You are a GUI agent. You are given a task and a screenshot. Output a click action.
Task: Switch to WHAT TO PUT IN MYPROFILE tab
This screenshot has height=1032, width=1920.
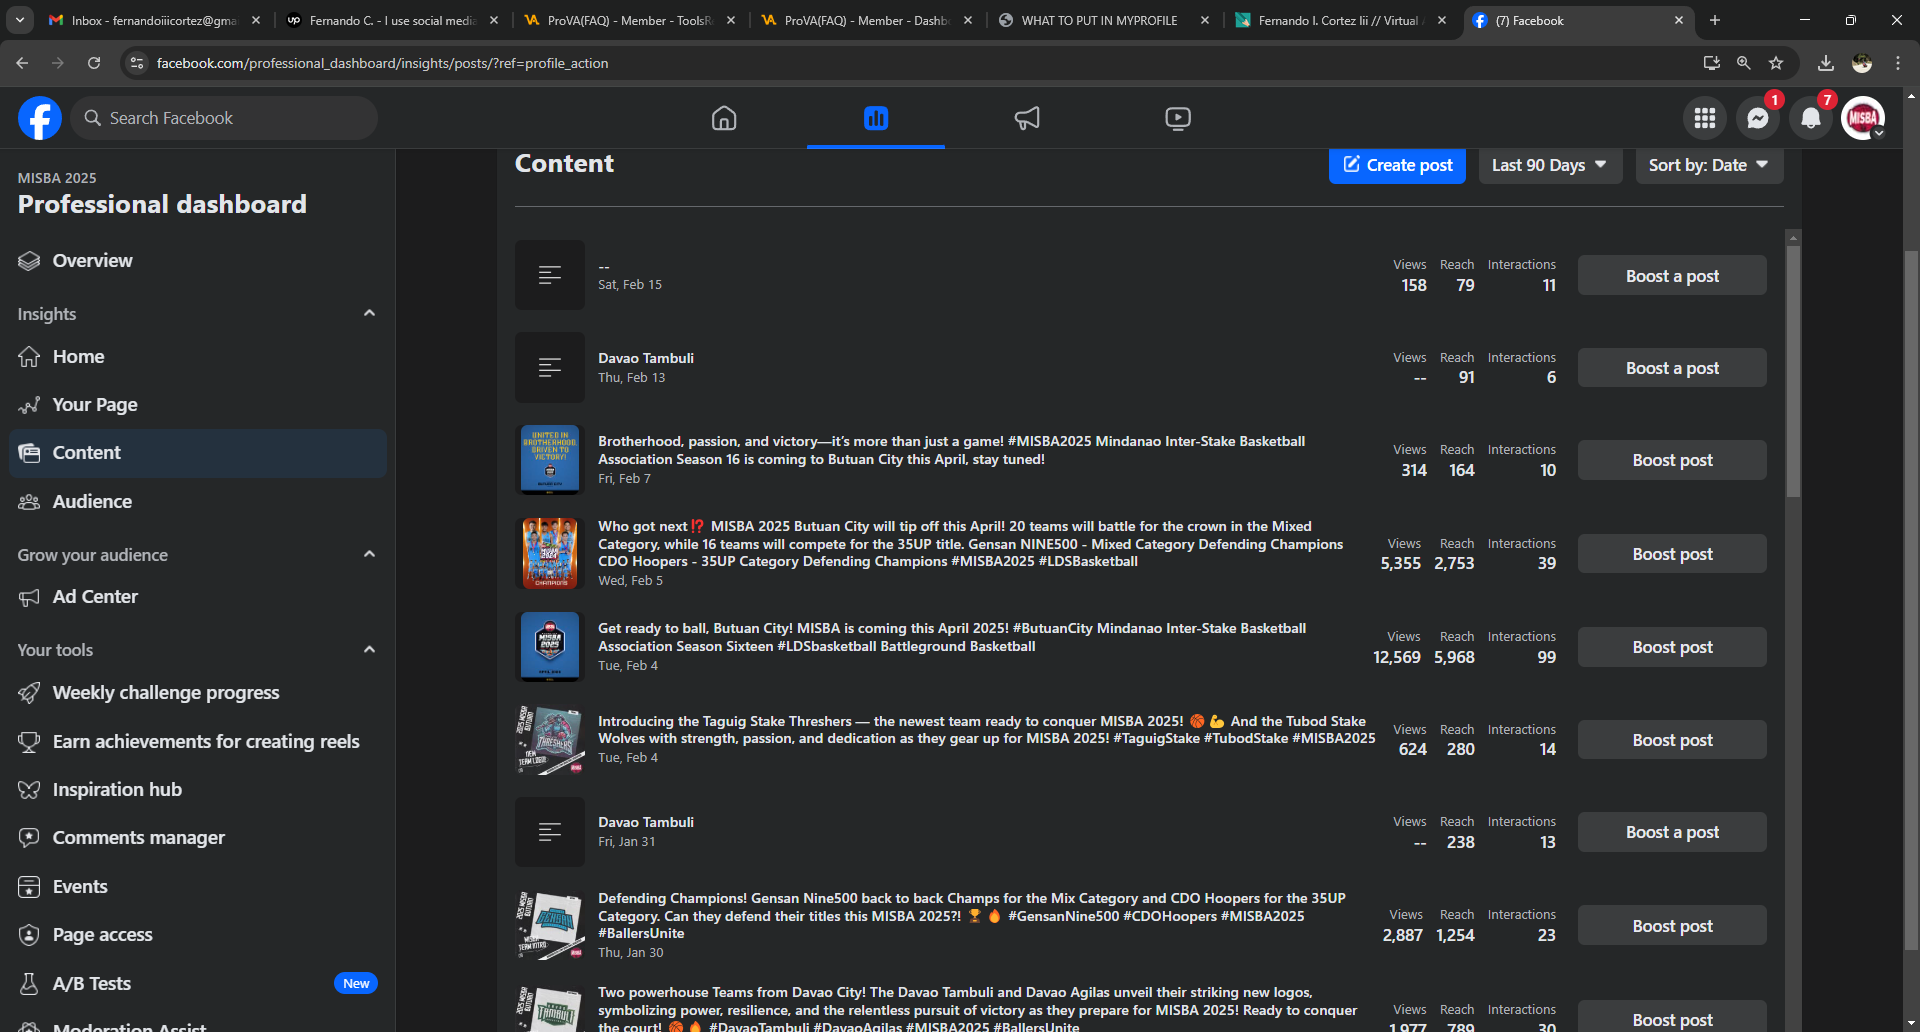pos(1103,20)
